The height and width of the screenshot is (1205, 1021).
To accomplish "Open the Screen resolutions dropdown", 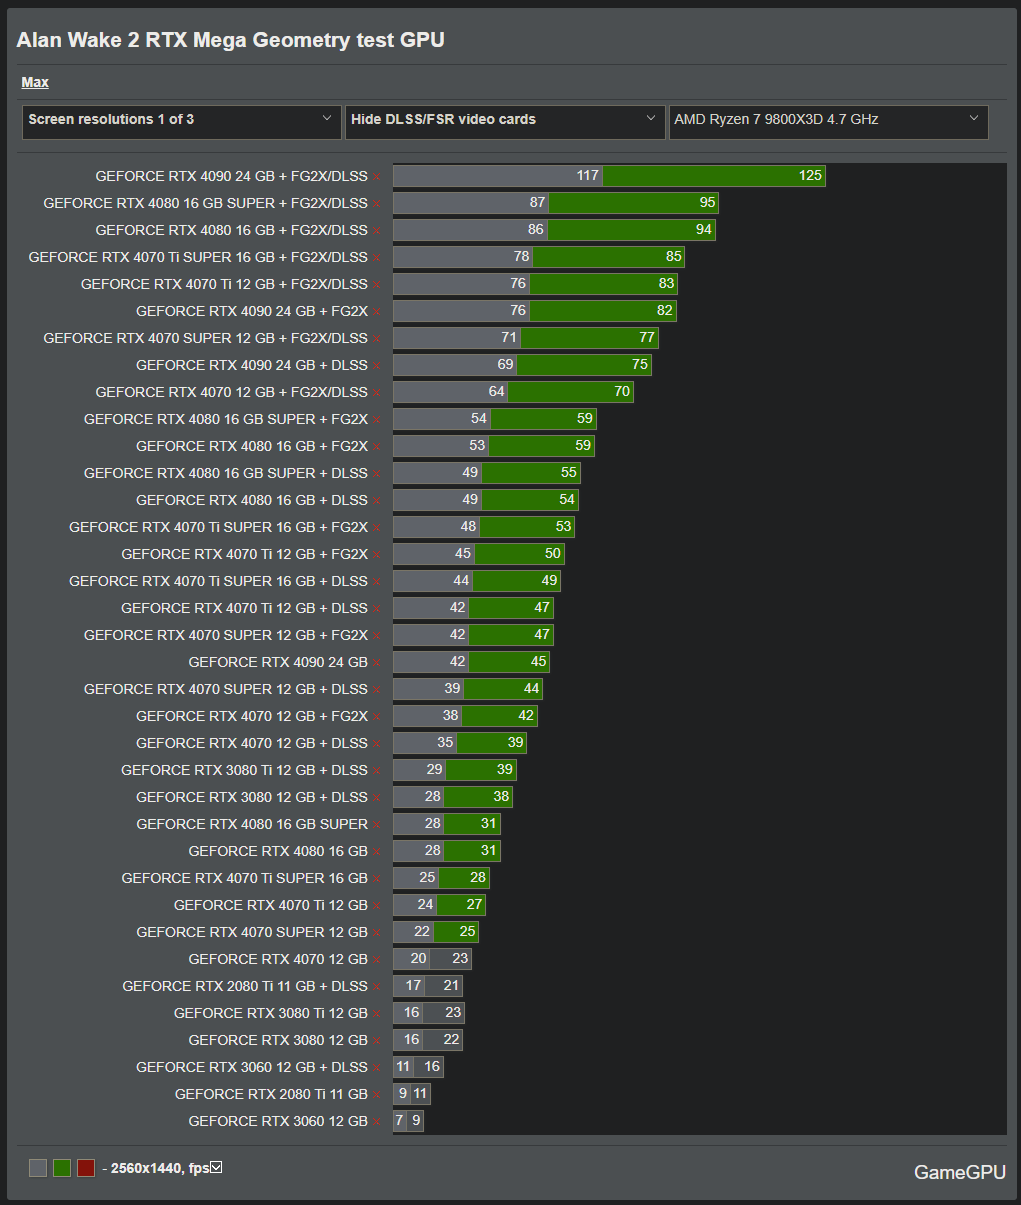I will coord(181,120).
